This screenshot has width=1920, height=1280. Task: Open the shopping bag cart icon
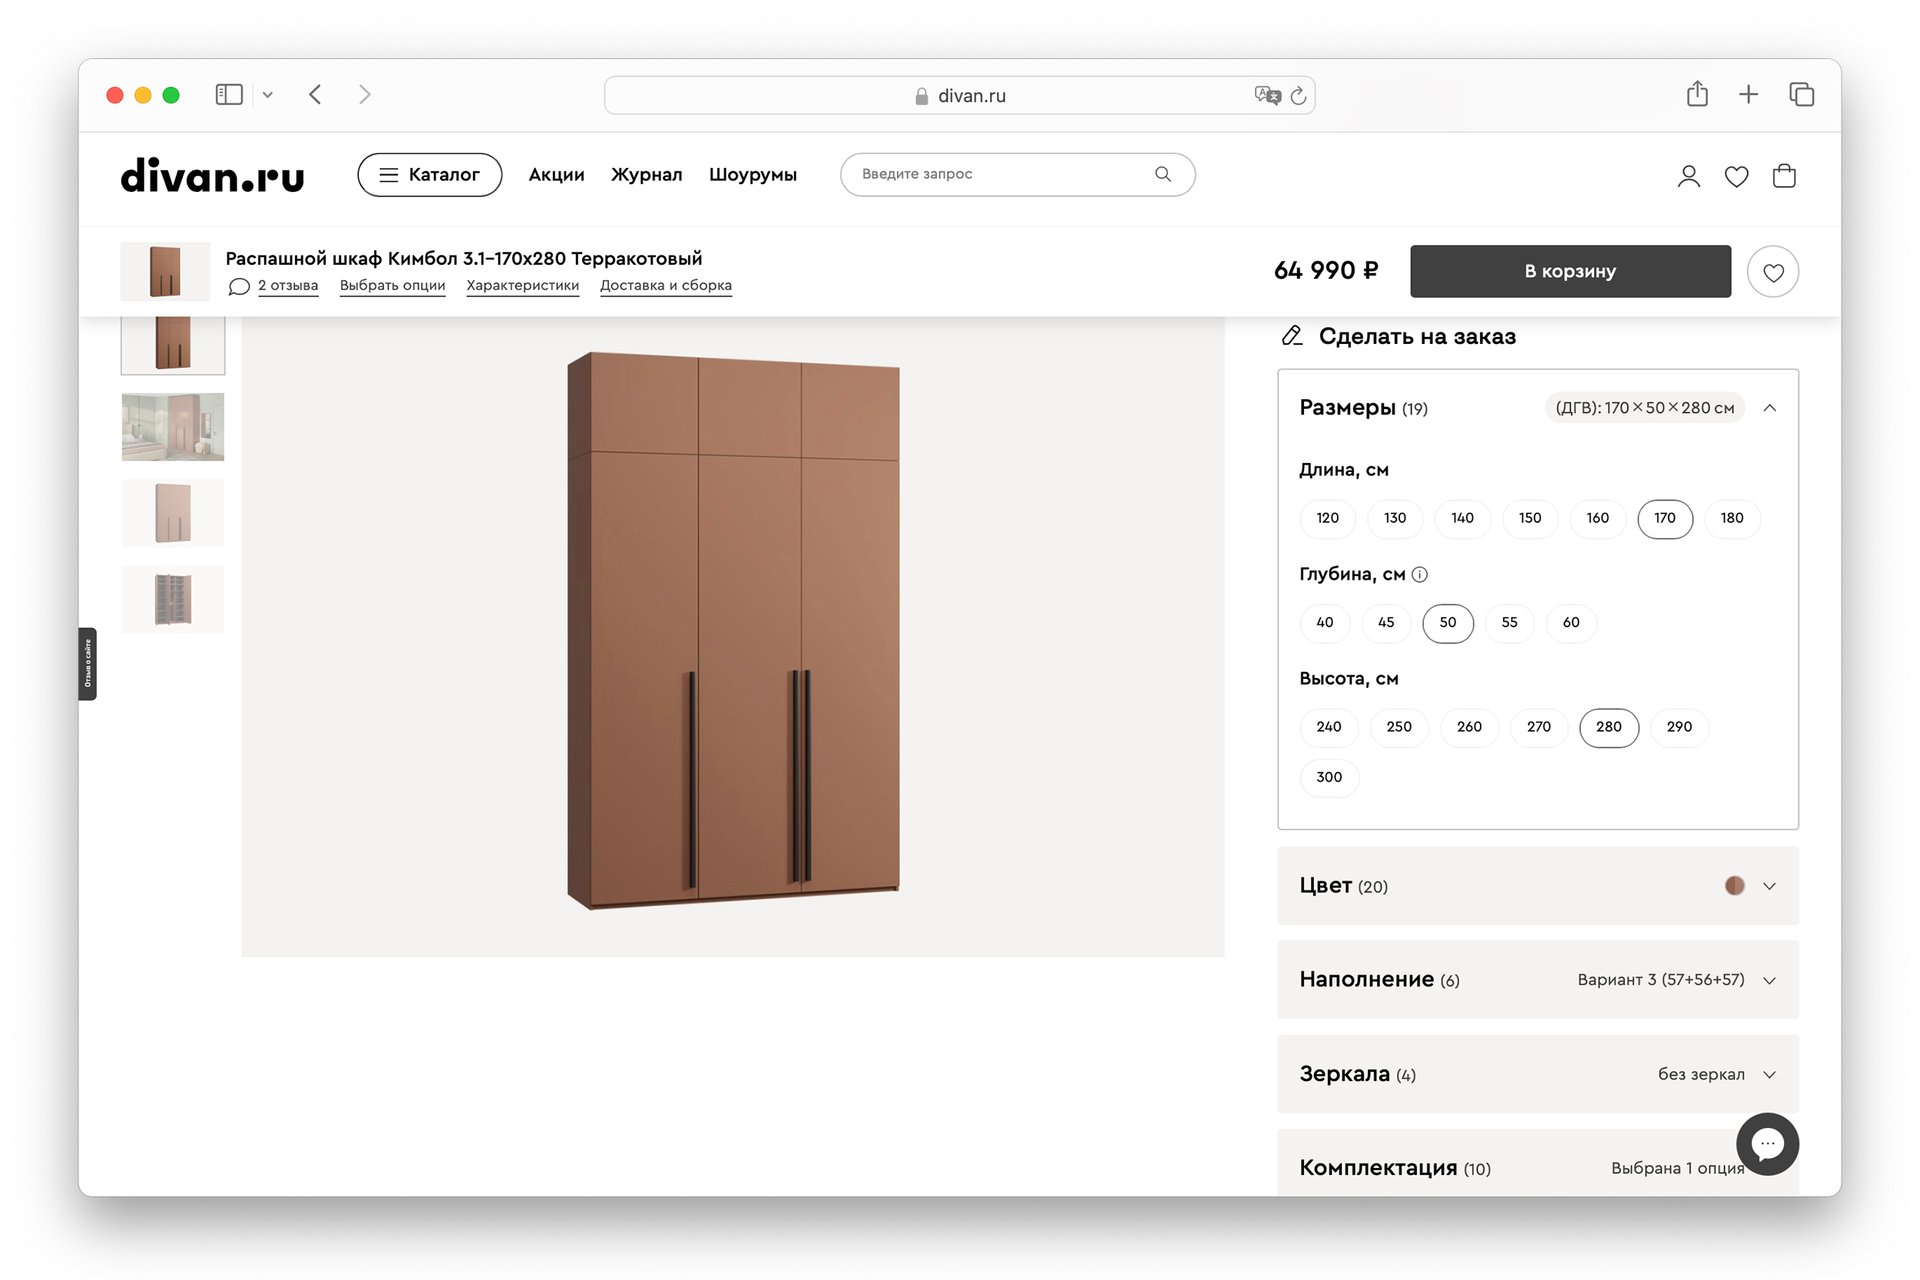1784,176
